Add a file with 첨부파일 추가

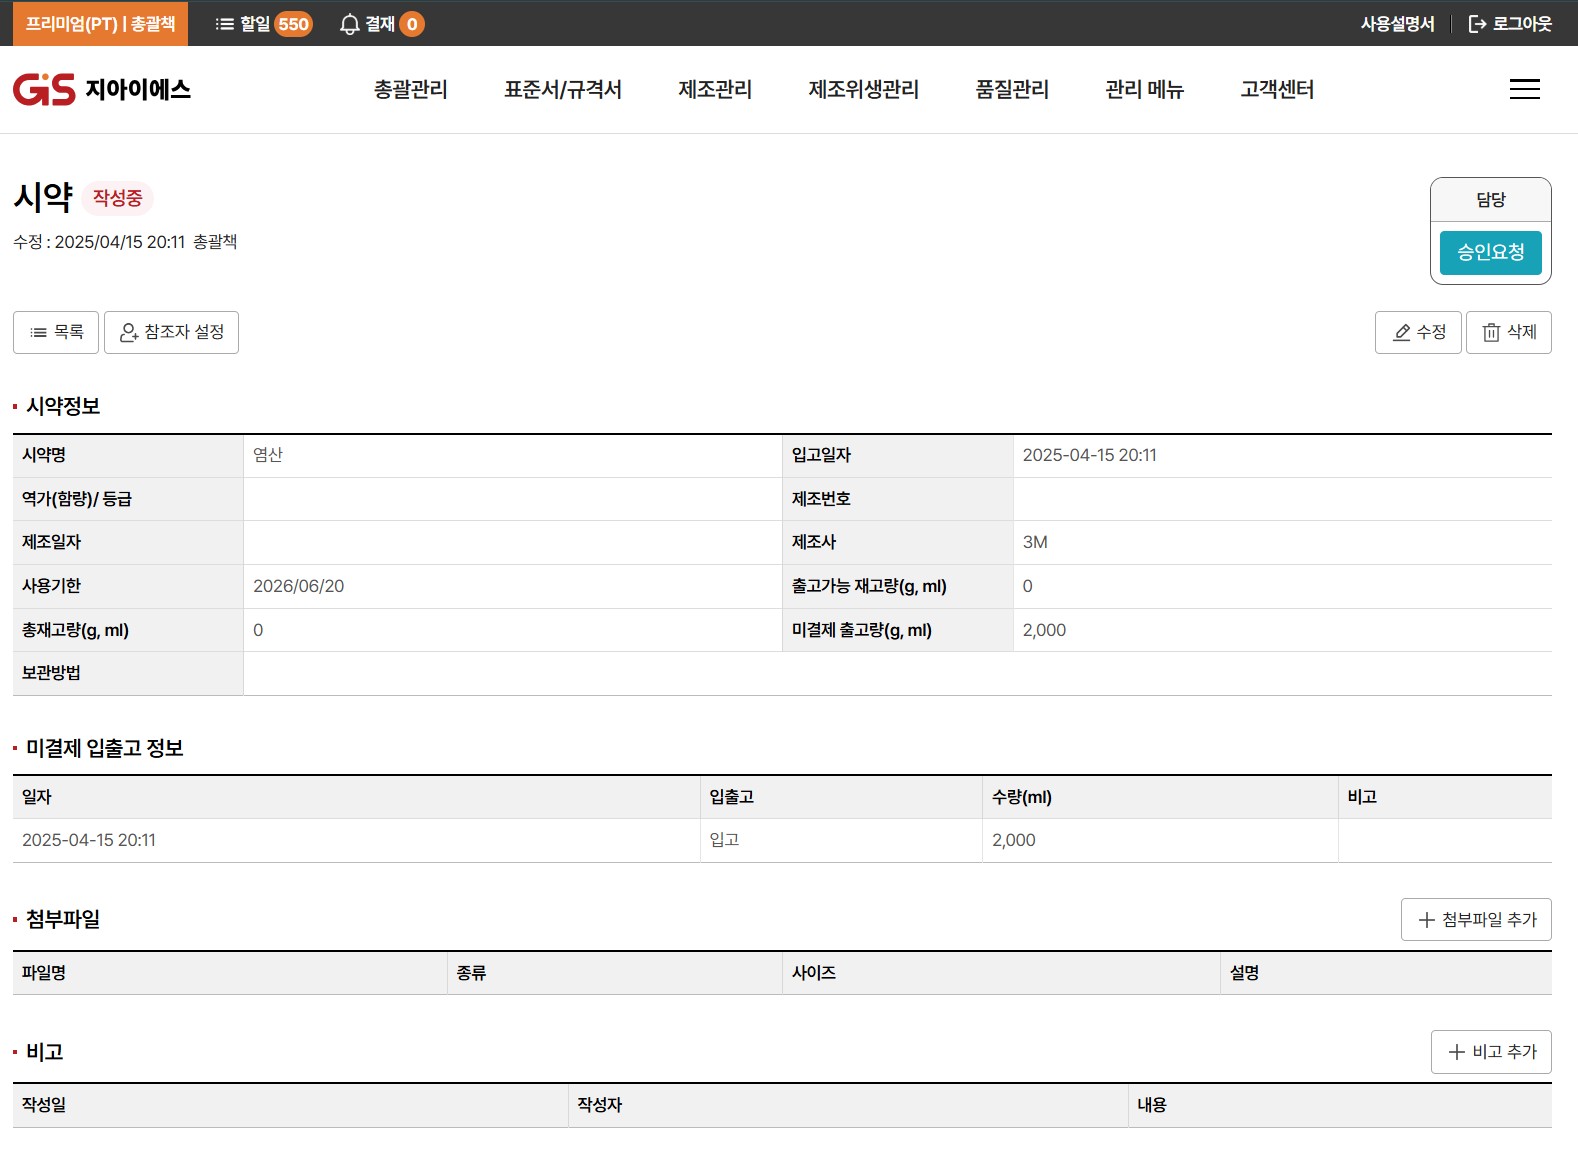(x=1476, y=919)
